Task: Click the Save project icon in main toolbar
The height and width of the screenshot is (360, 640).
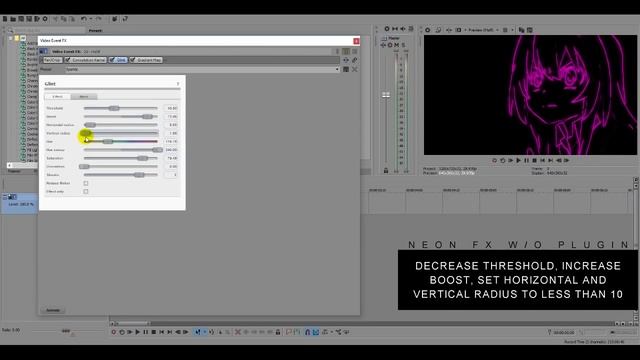Action: [21, 19]
